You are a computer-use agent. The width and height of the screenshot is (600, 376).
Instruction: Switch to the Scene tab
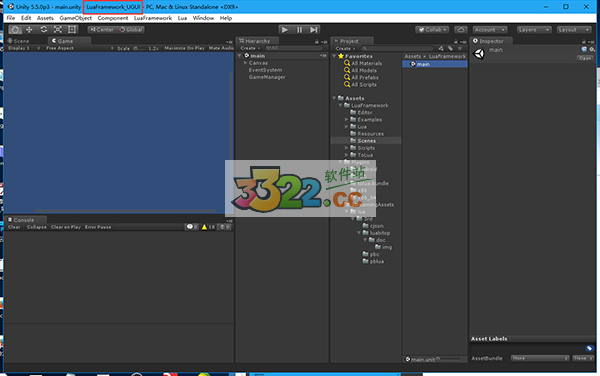click(18, 41)
